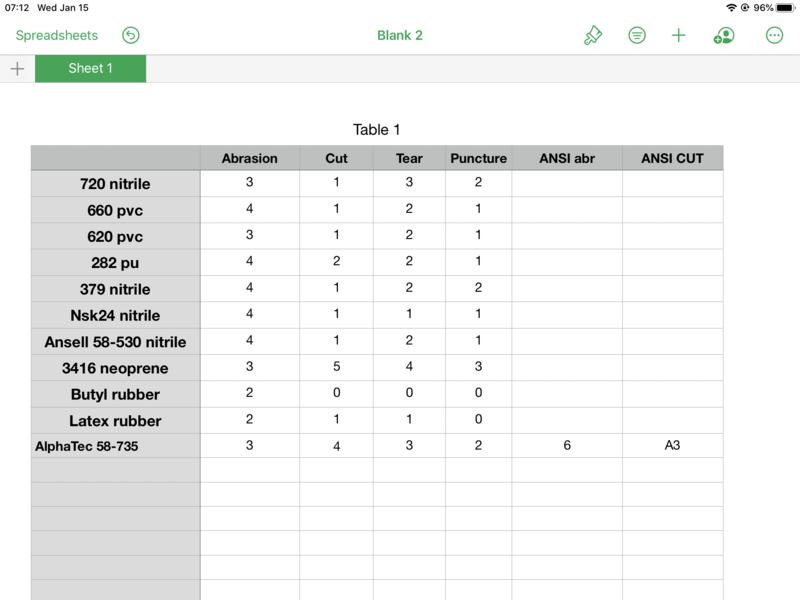
Task: Select the Table 1 title text
Action: (377, 130)
